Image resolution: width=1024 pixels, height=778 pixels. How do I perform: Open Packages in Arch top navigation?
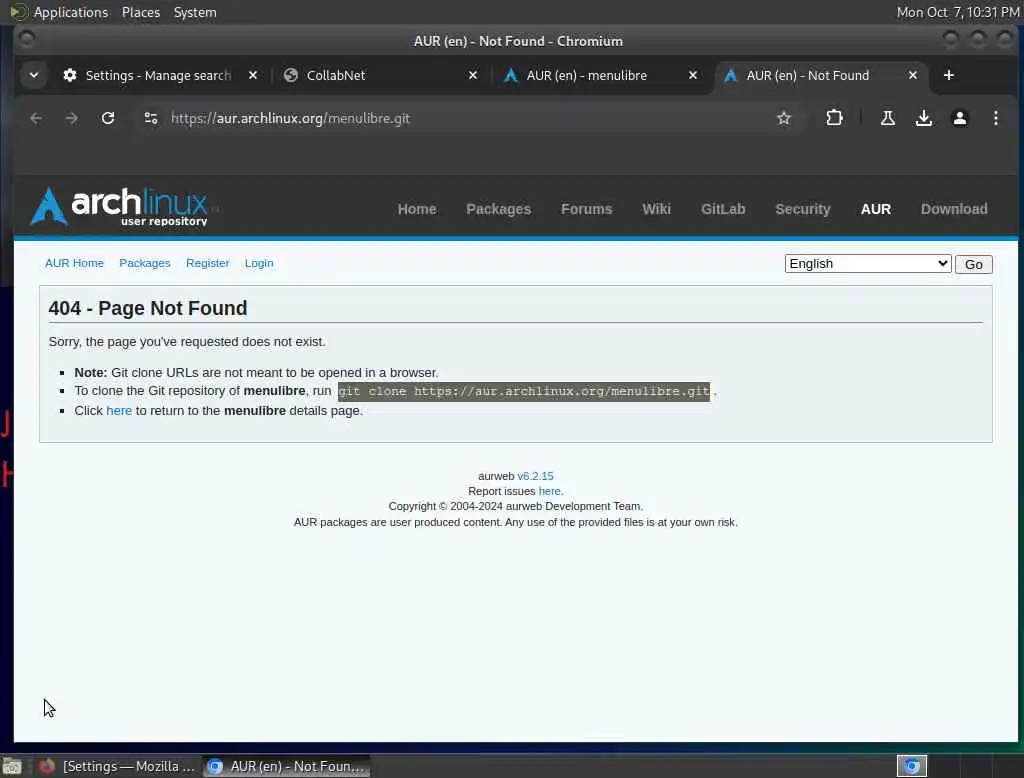coord(498,209)
